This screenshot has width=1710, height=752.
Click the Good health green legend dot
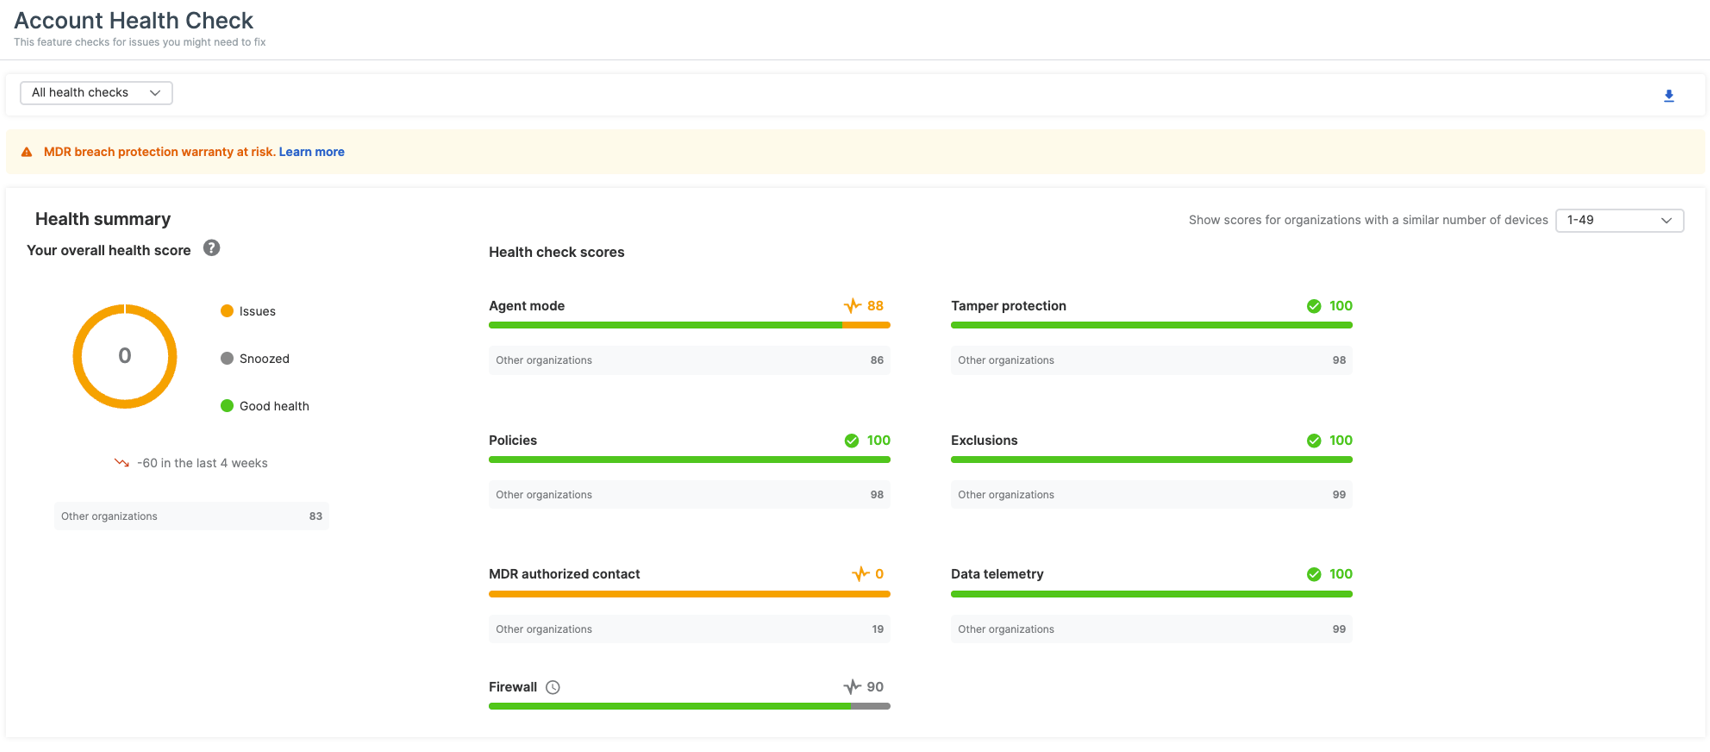227,406
